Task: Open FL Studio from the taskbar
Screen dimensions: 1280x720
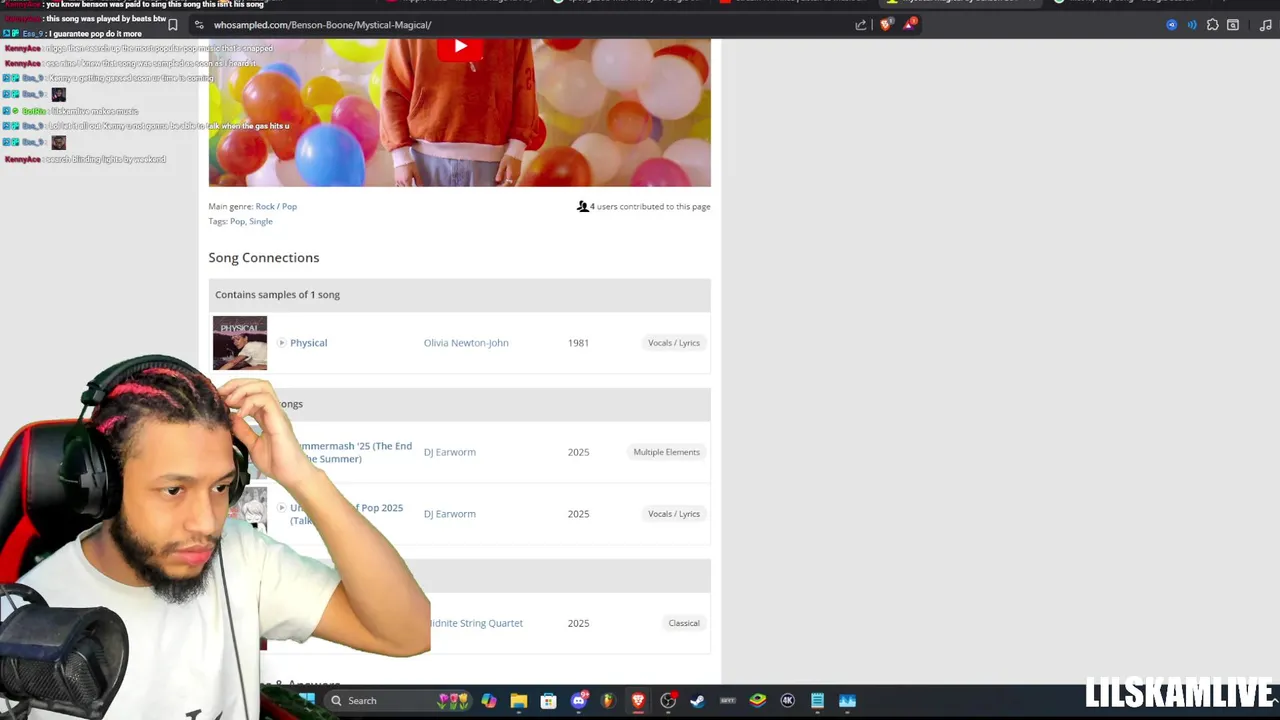Action: point(608,701)
